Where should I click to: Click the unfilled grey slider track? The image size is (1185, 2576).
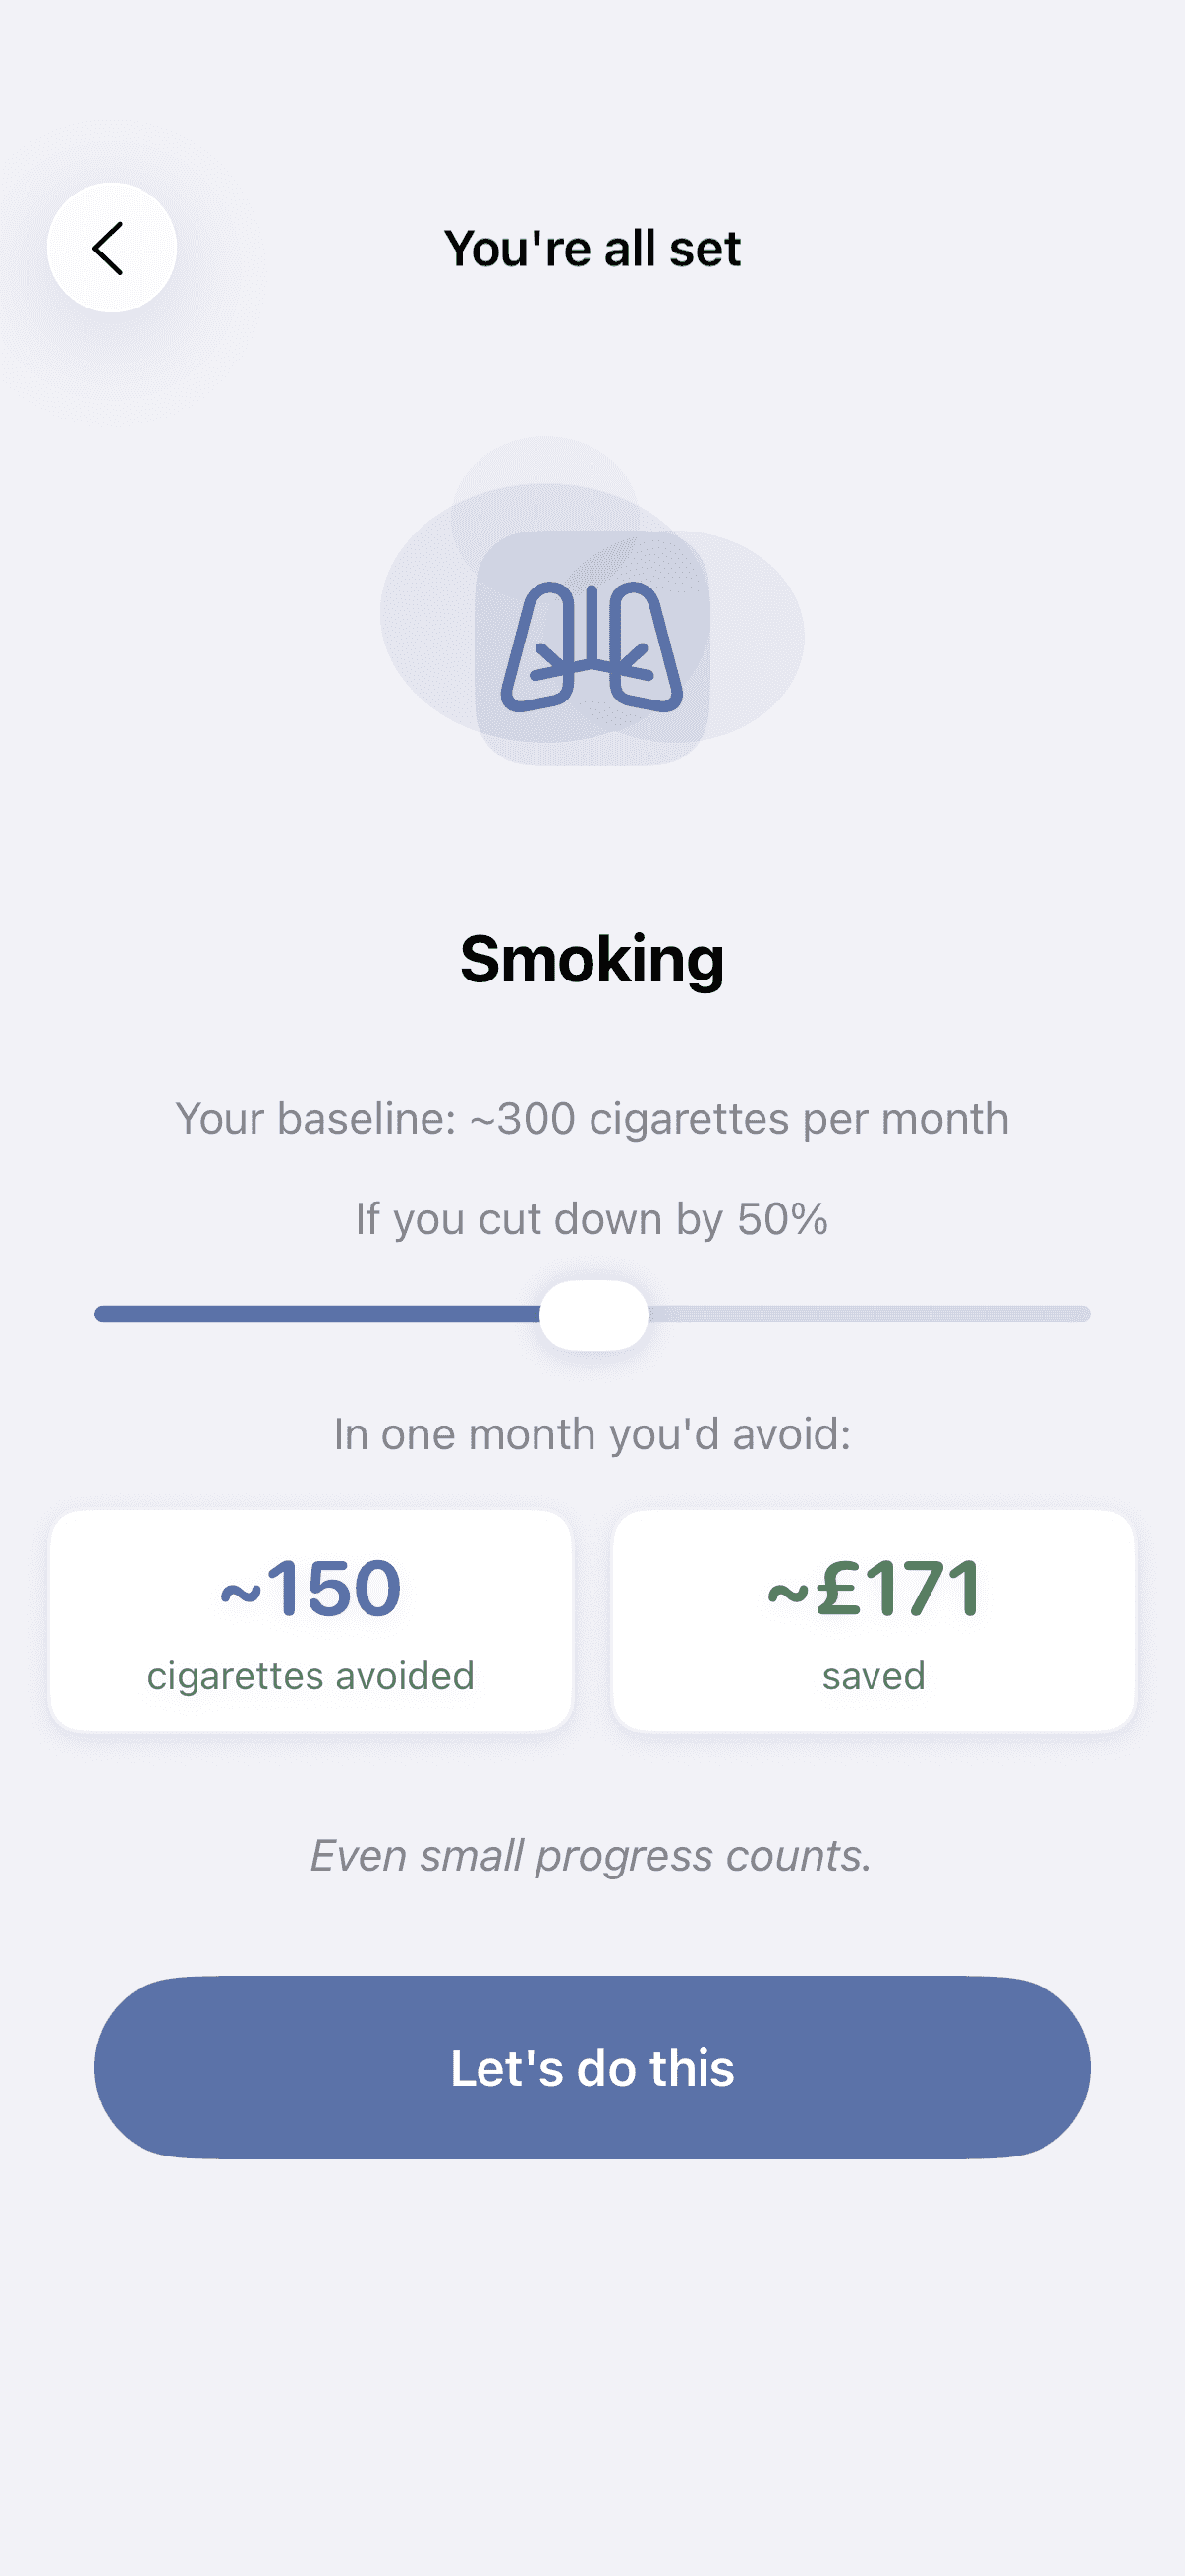[868, 1314]
